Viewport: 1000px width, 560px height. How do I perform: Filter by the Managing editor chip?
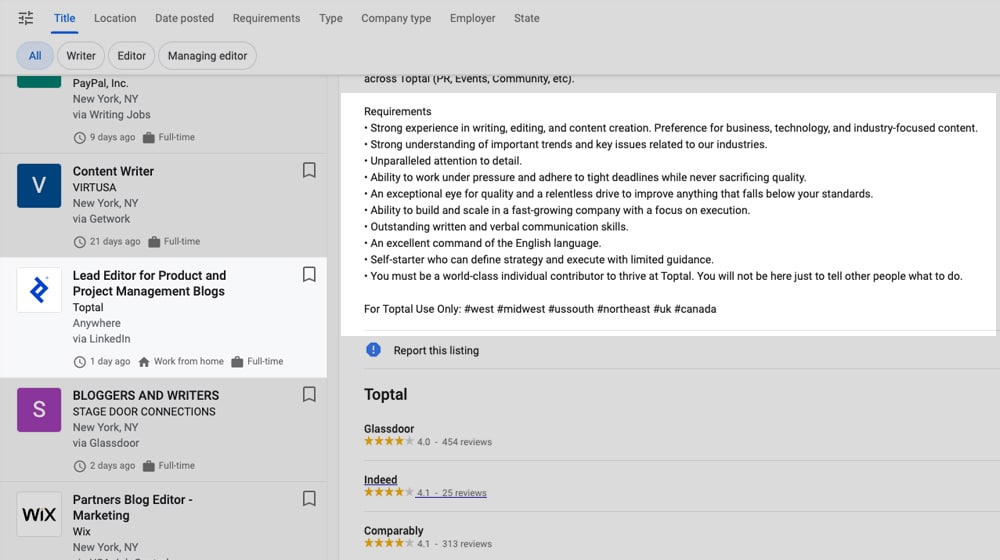pyautogui.click(x=207, y=55)
